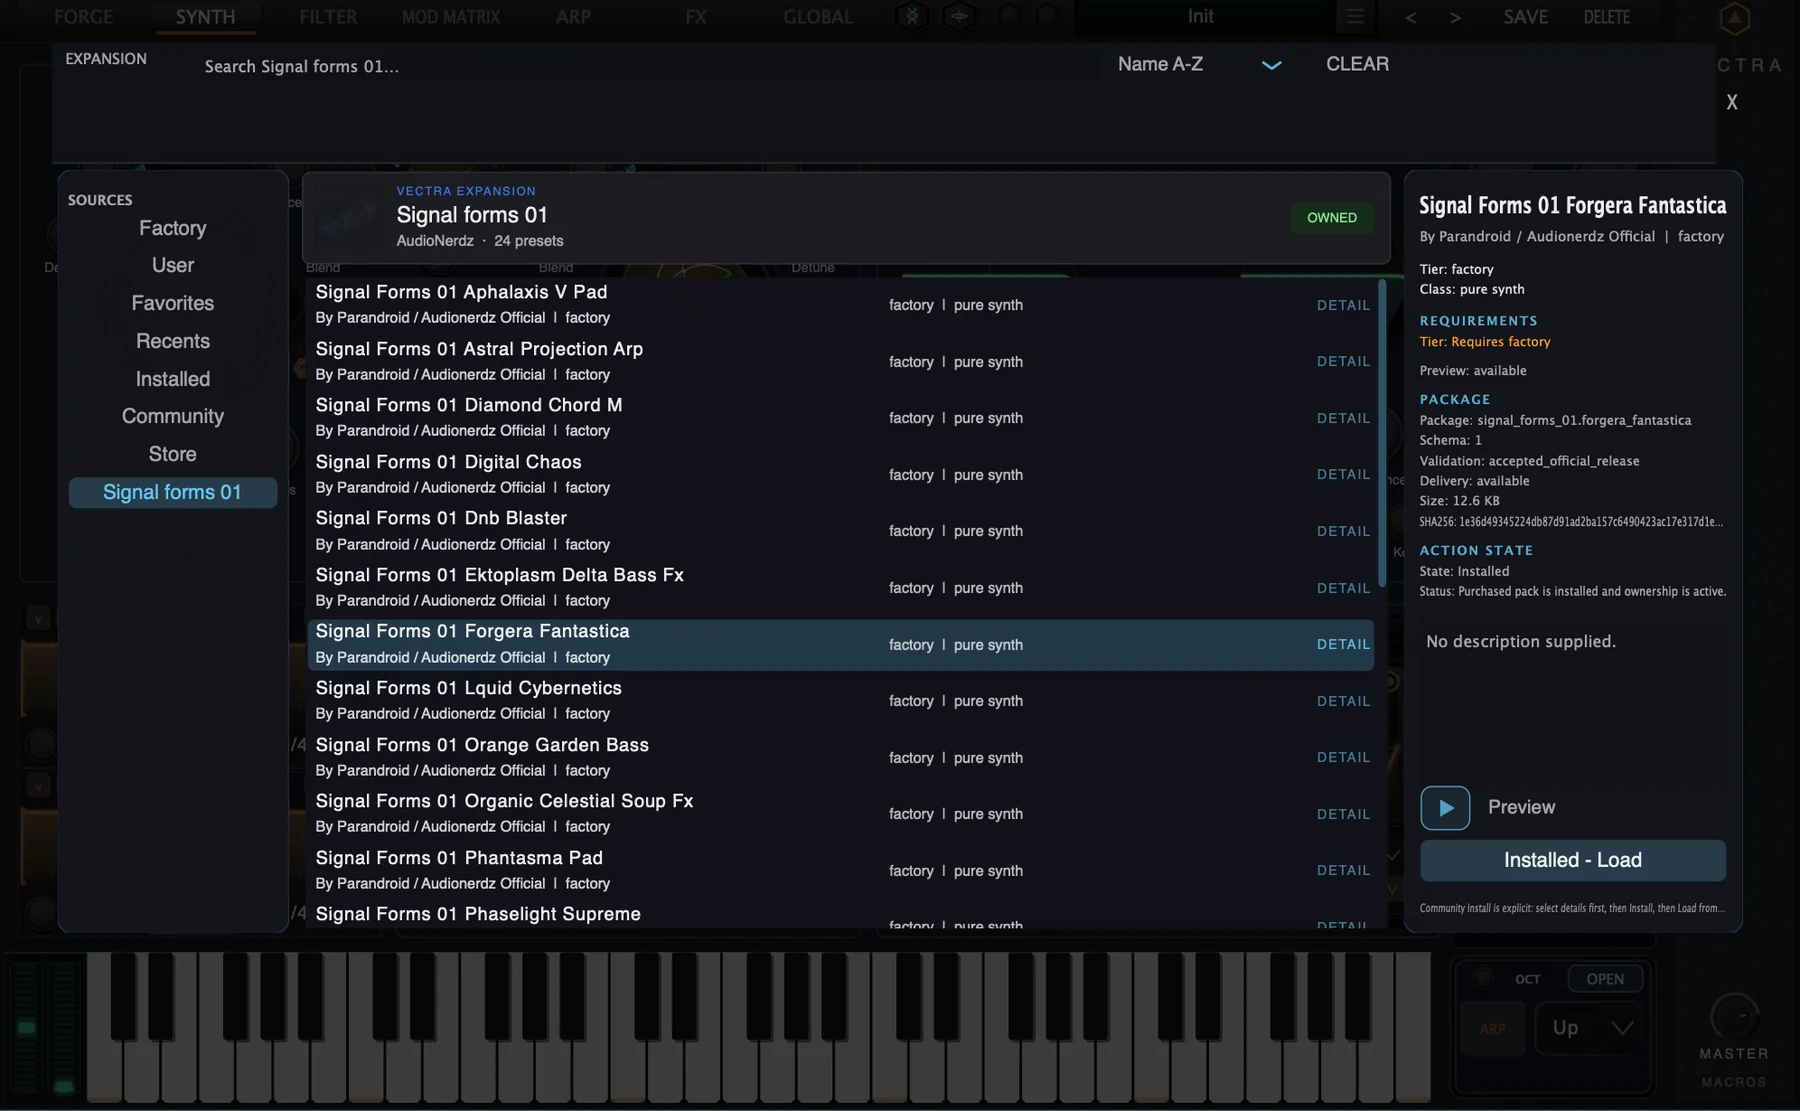The width and height of the screenshot is (1800, 1111).
Task: Open DETAIL for Orange Garden Bass
Action: (1343, 757)
